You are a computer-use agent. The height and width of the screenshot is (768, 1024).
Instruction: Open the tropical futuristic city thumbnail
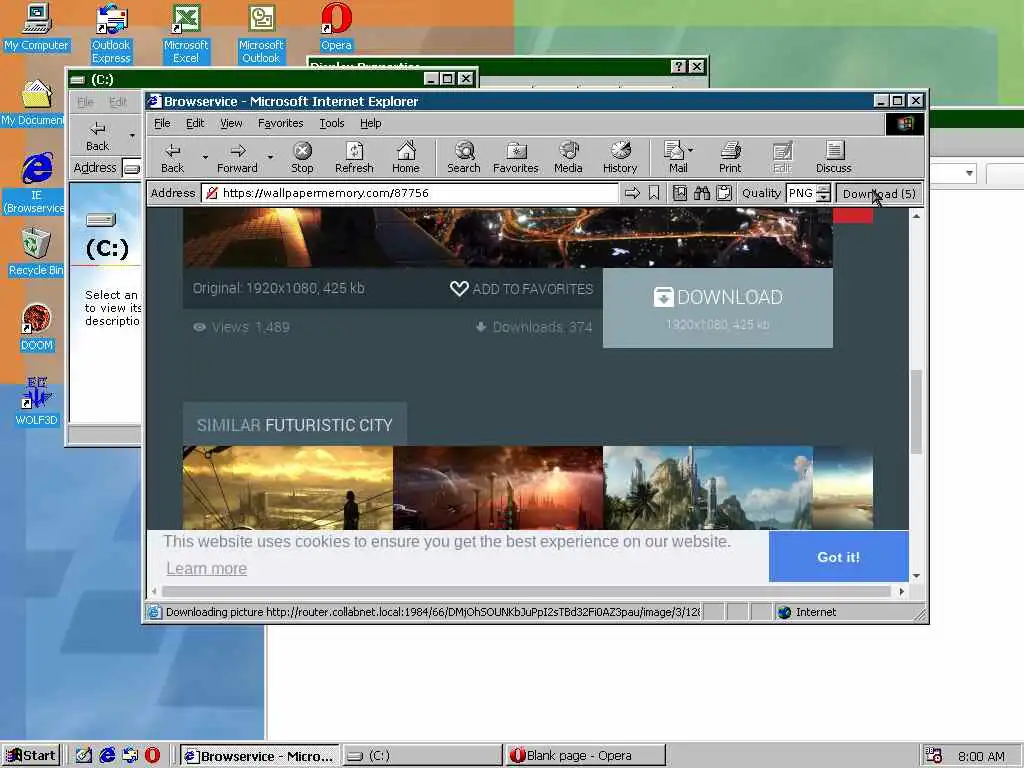point(708,487)
